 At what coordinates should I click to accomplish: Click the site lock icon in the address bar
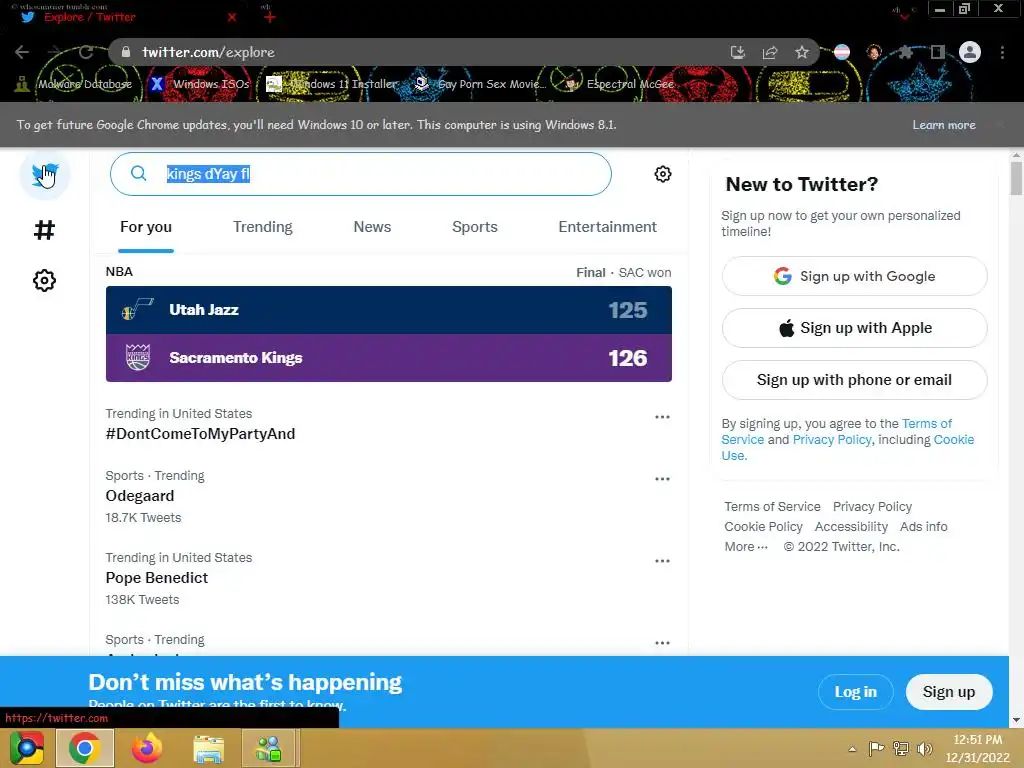(126, 52)
